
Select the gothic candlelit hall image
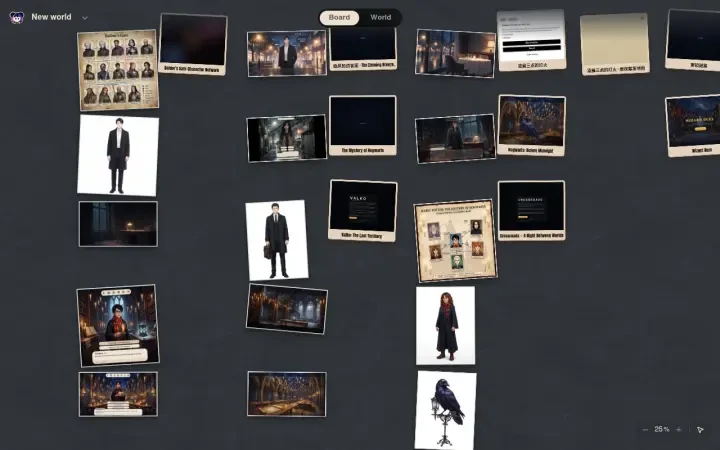pyautogui.click(x=287, y=309)
